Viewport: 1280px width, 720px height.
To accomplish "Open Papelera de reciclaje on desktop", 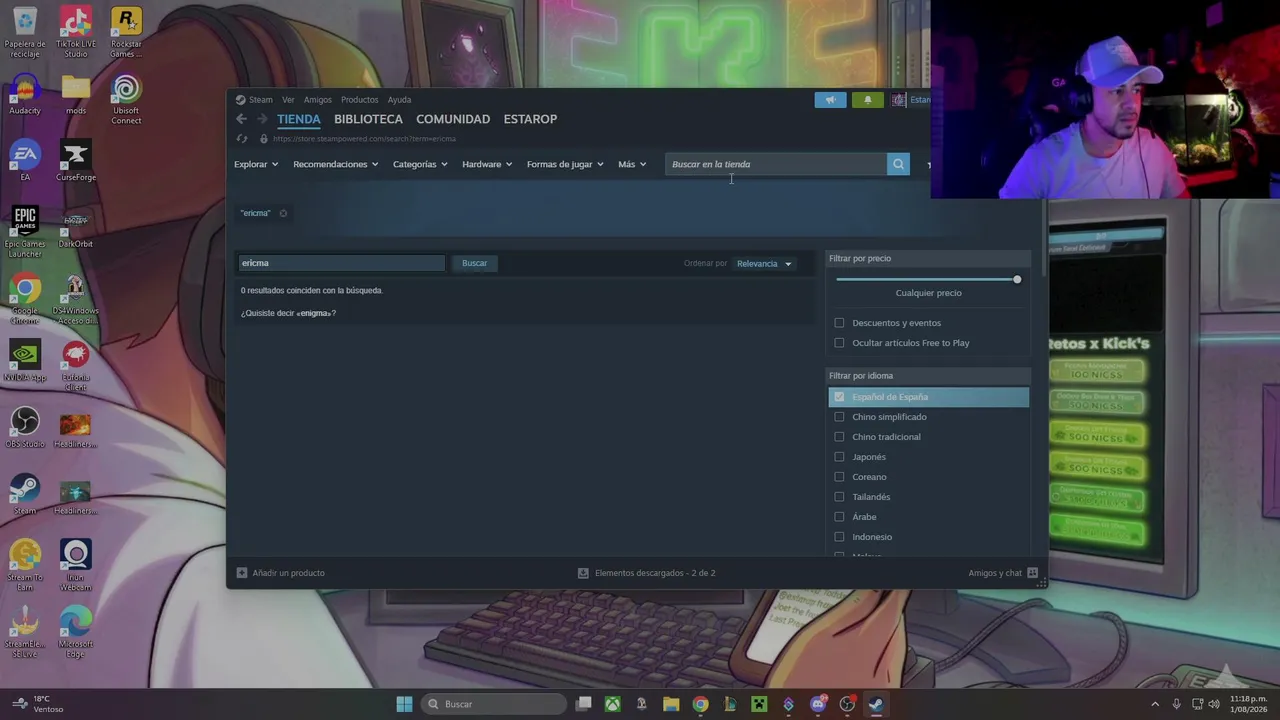I will click(25, 32).
